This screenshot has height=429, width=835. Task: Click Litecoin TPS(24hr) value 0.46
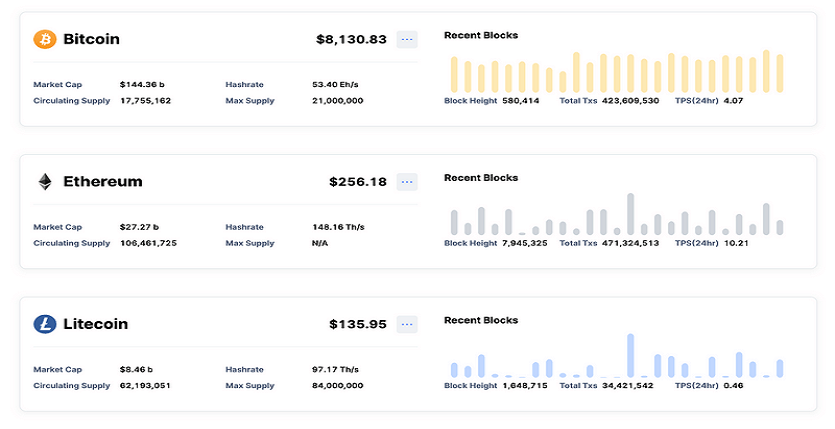[x=733, y=385]
